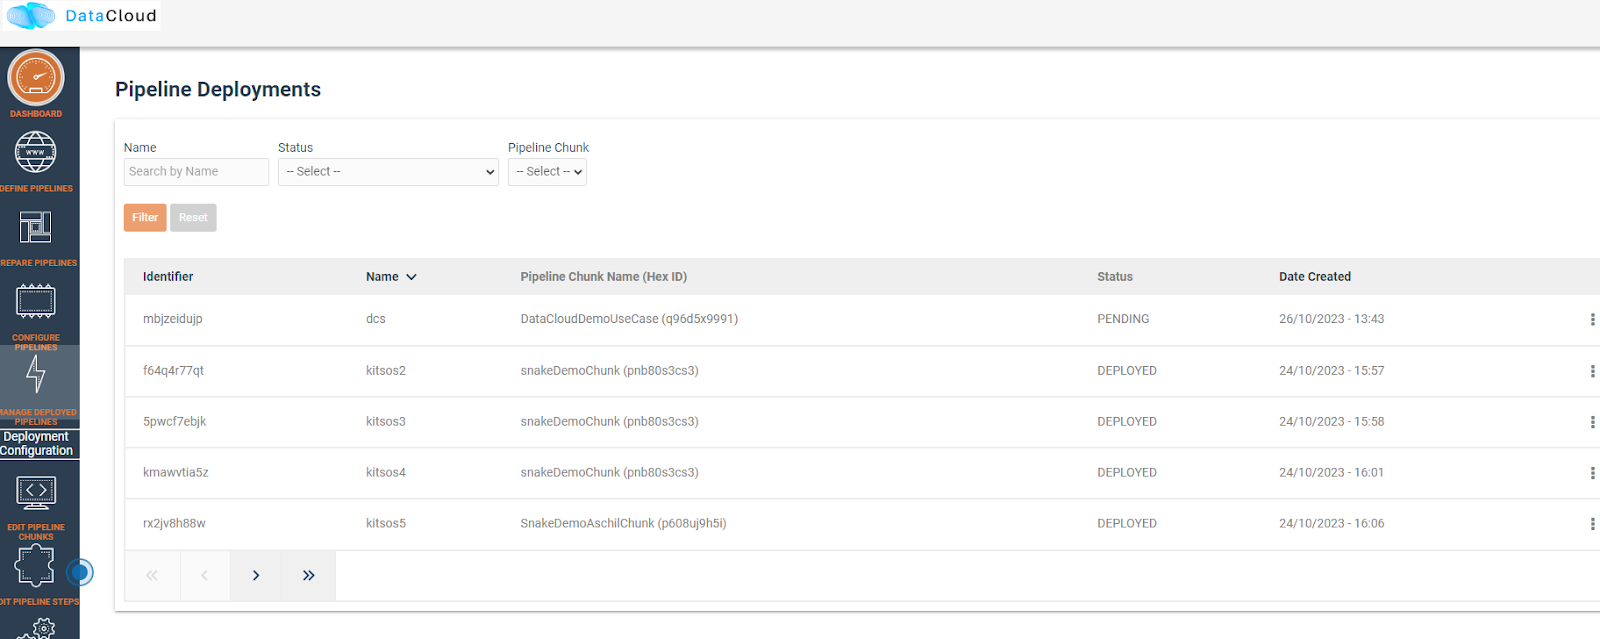Click DataCloudDemoUseCase (q96d5x9991) cell
The image size is (1600, 639).
pos(629,319)
